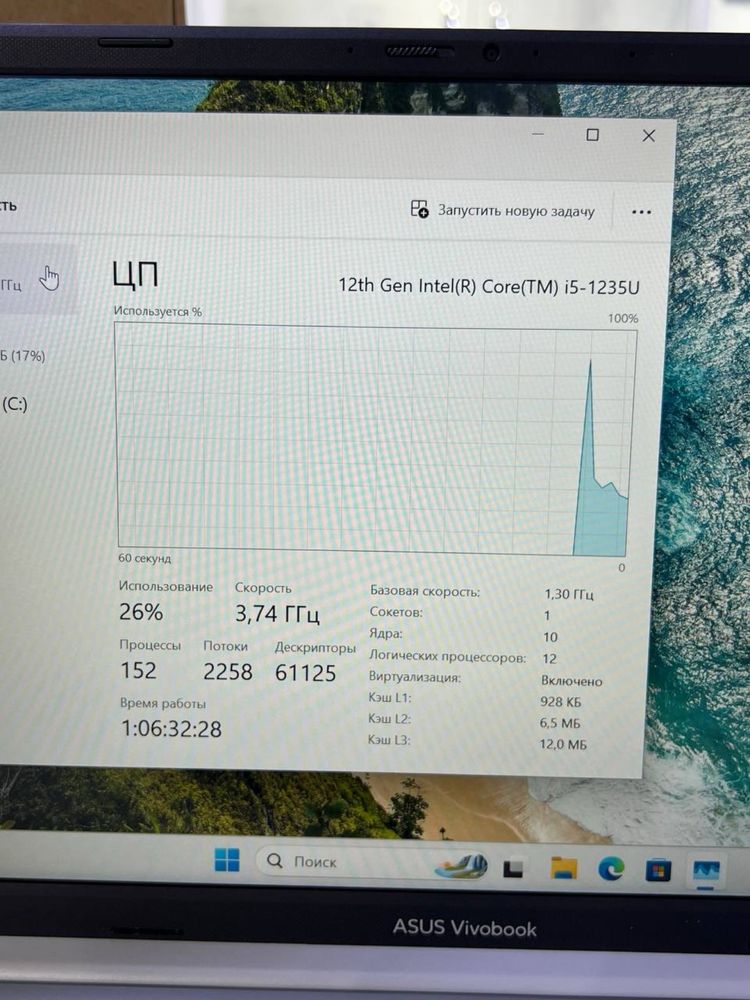Image resolution: width=750 pixels, height=1000 pixels.
Task: Click the 'Логических процессоров:' label
Action: click(x=448, y=656)
